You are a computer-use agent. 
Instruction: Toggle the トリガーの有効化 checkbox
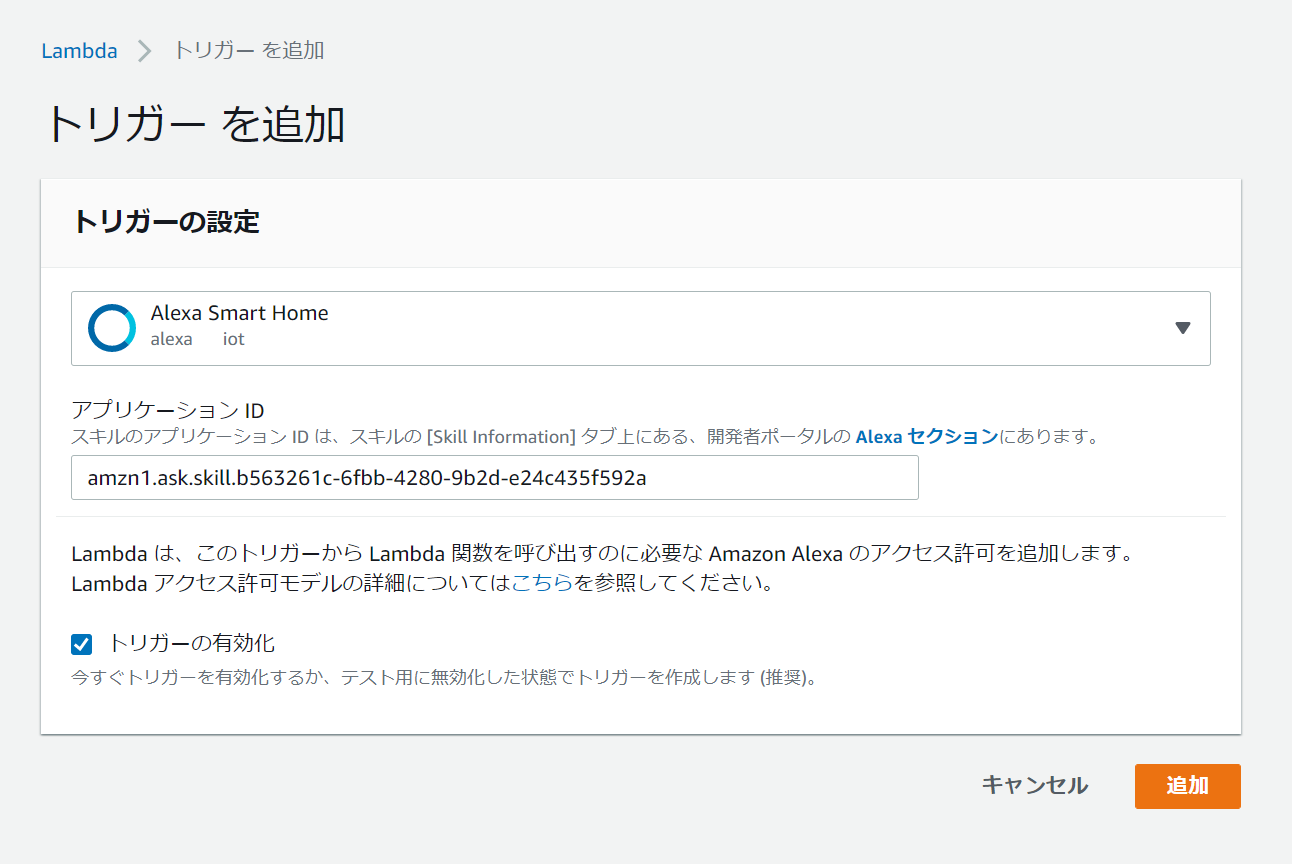(x=82, y=644)
